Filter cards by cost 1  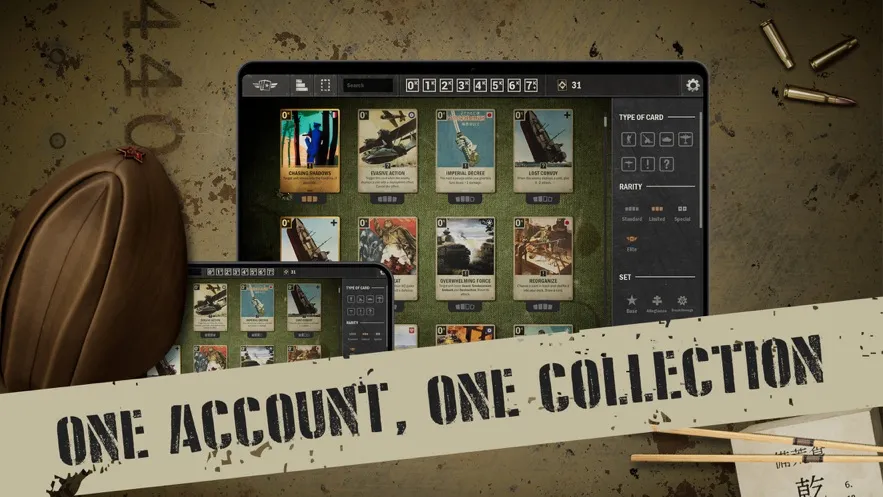pos(429,85)
